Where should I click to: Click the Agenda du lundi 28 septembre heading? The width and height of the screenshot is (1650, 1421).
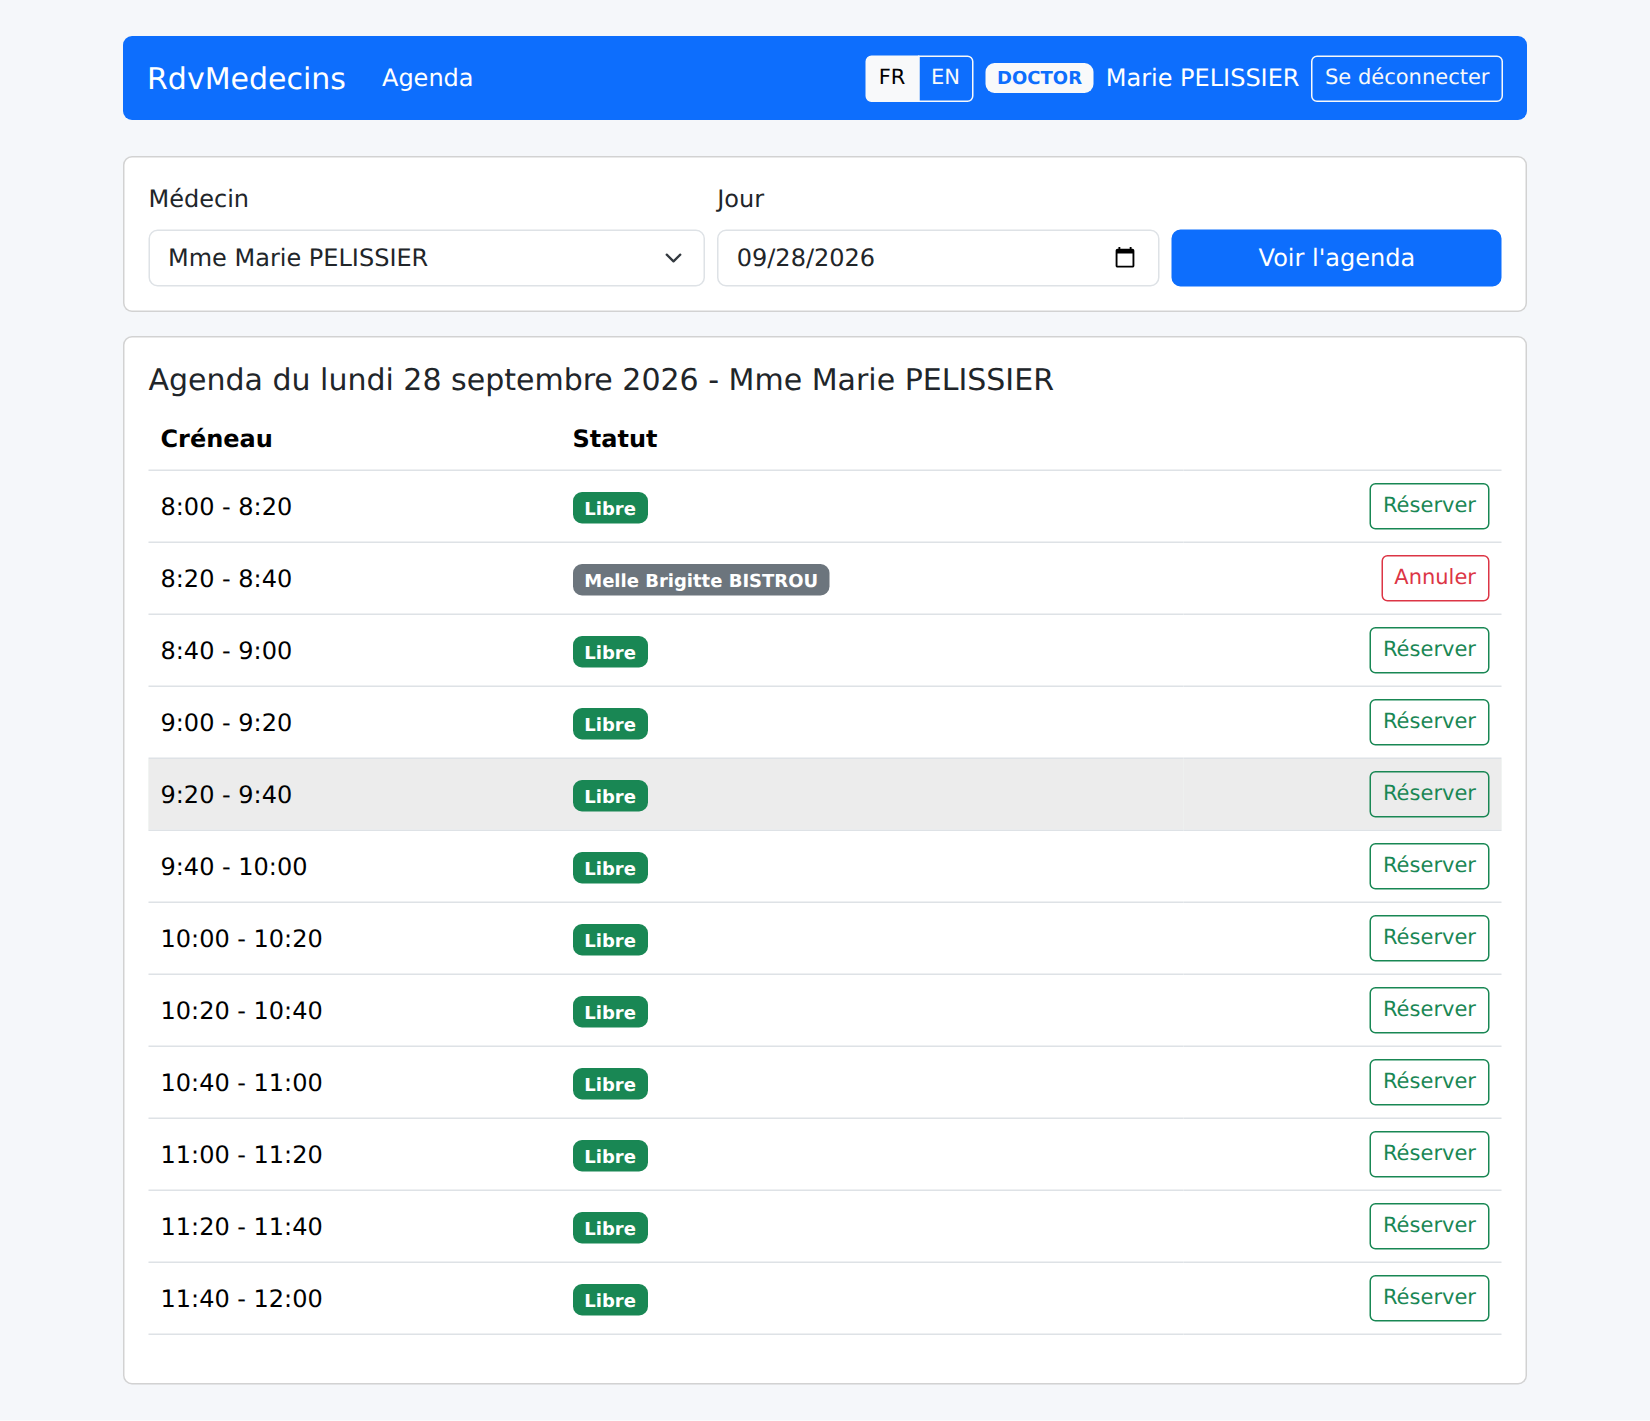pos(601,380)
